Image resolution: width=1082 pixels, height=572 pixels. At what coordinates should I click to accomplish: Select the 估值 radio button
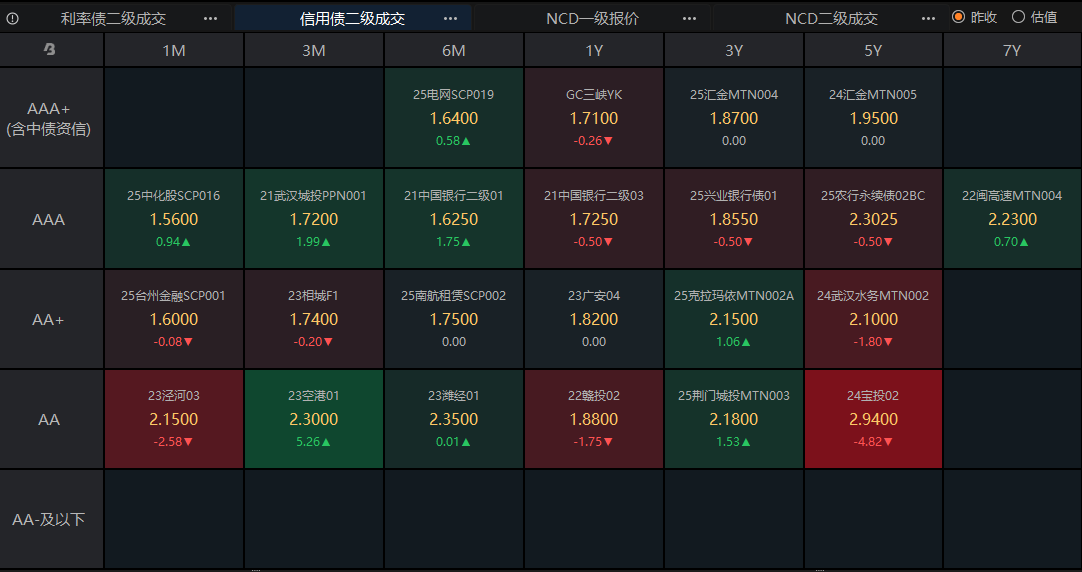[1019, 17]
